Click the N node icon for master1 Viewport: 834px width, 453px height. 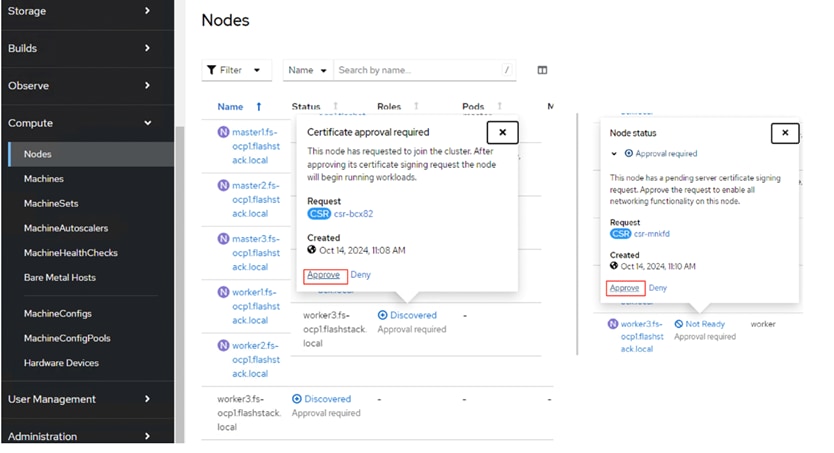[x=223, y=132]
